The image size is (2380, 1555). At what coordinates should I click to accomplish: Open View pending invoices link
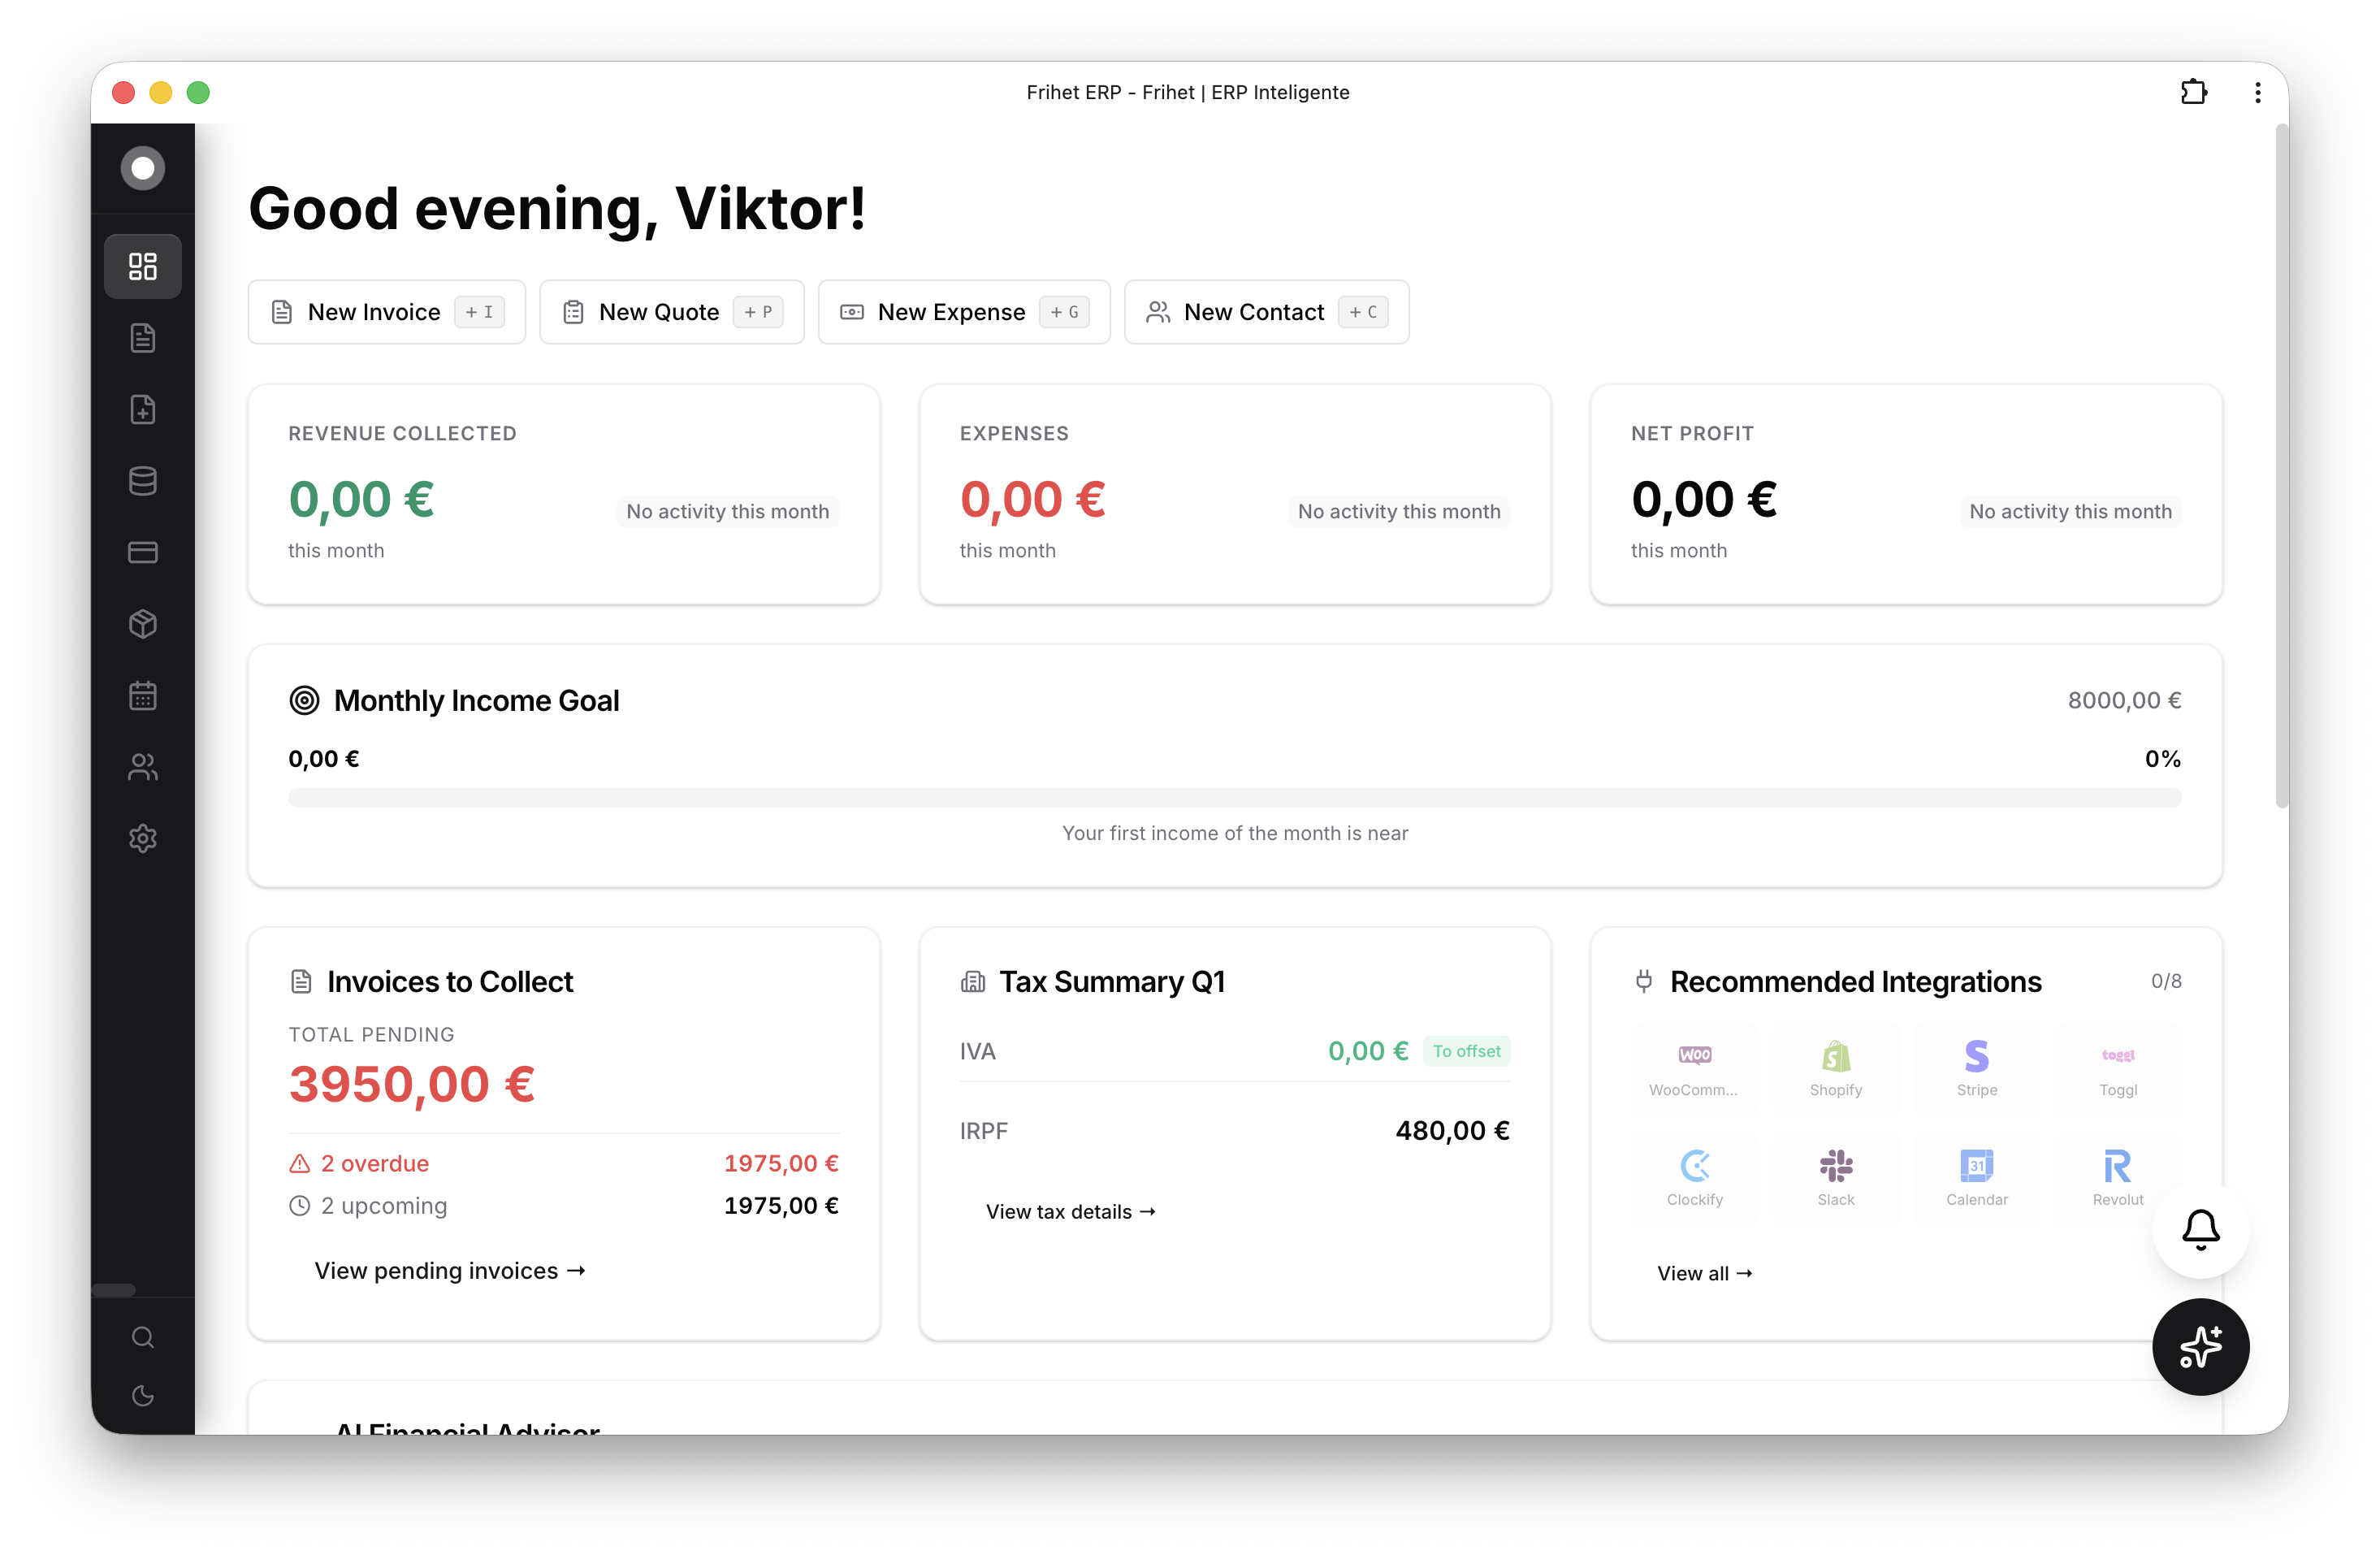coord(450,1270)
